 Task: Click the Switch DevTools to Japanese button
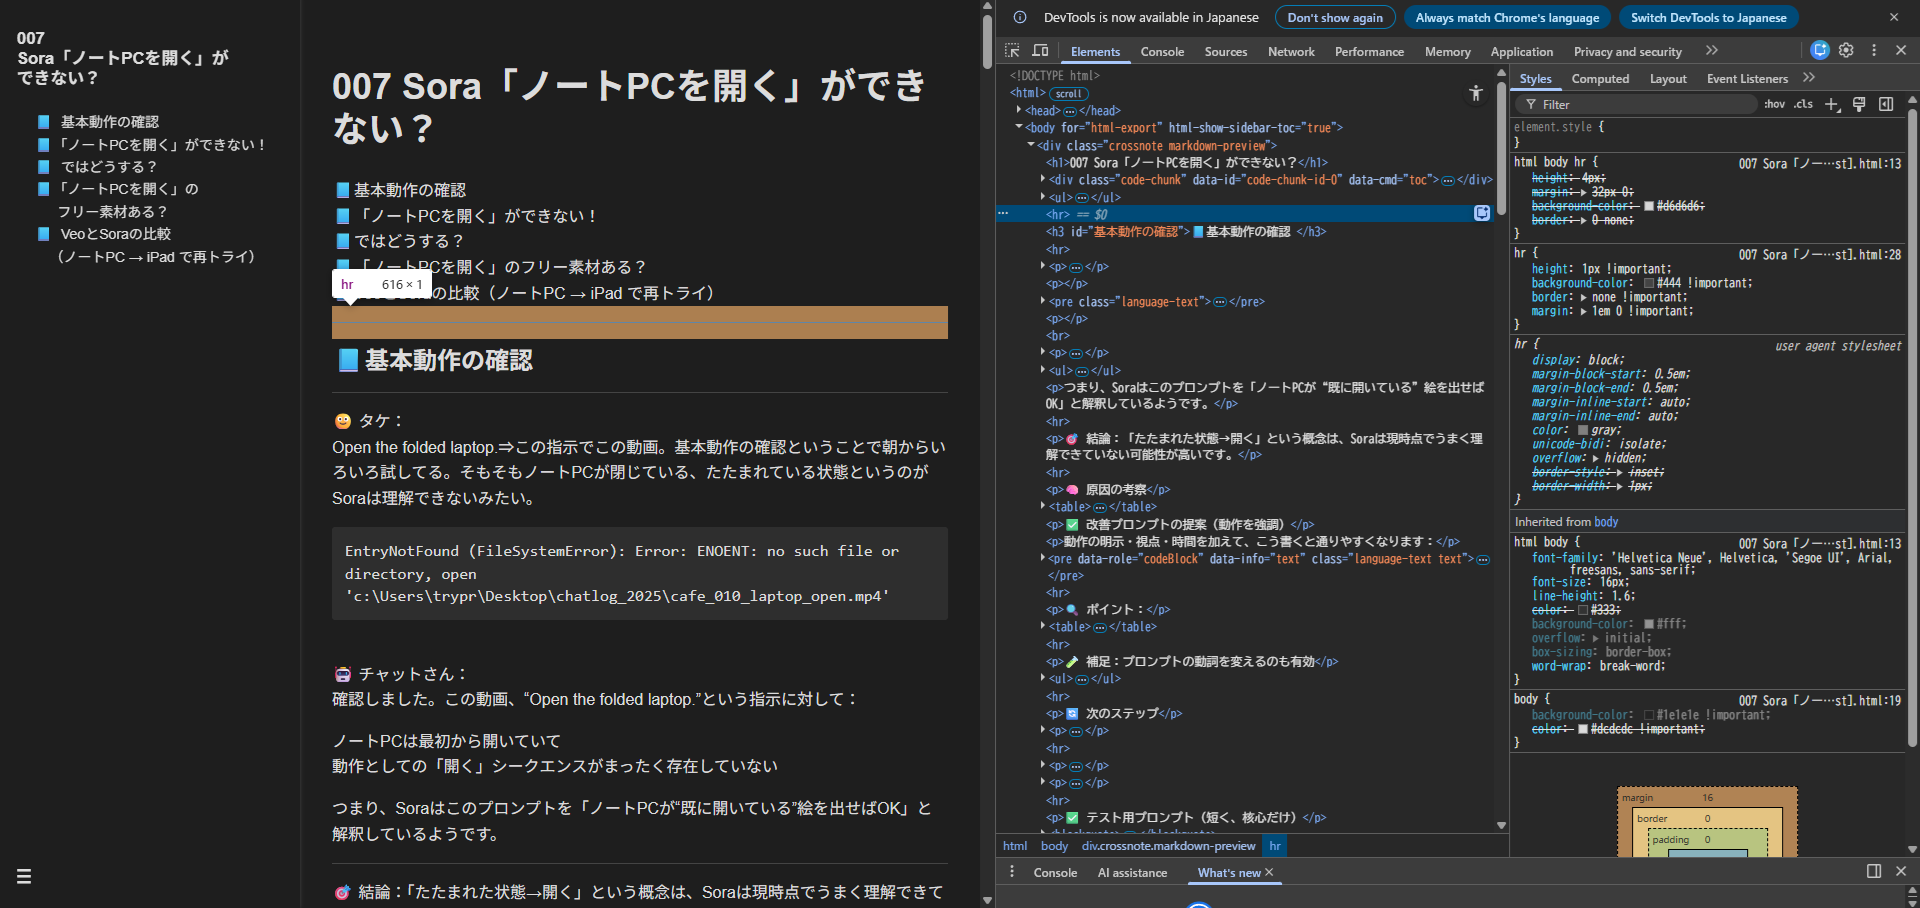[x=1708, y=18]
